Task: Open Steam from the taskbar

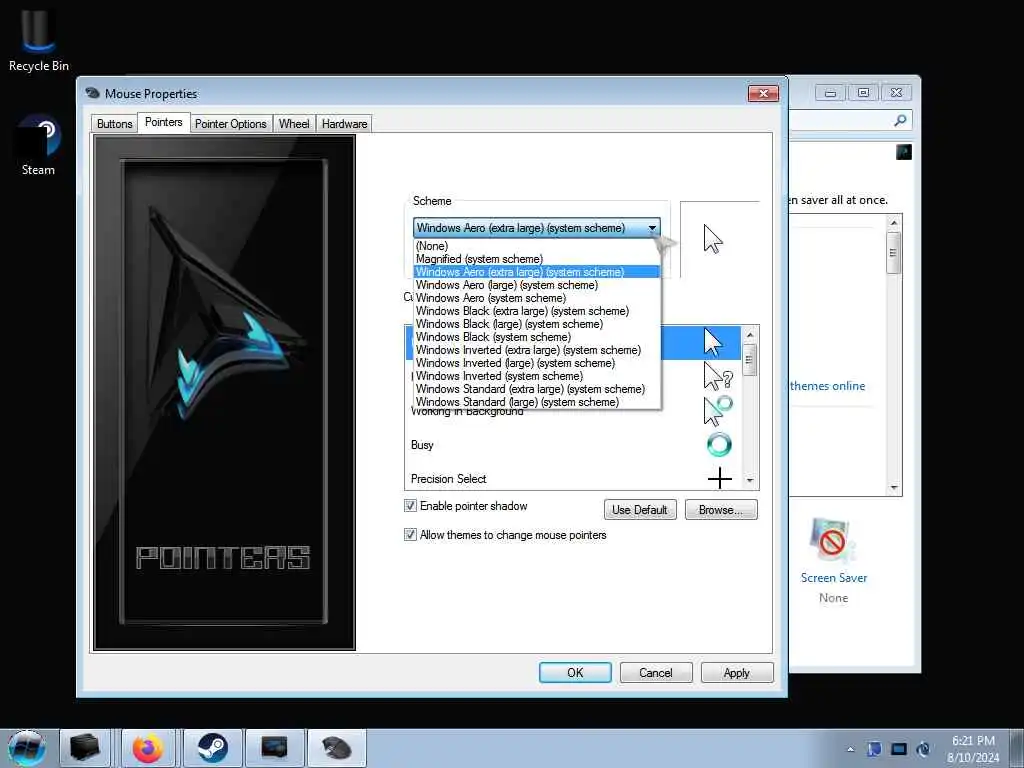Action: (x=212, y=748)
